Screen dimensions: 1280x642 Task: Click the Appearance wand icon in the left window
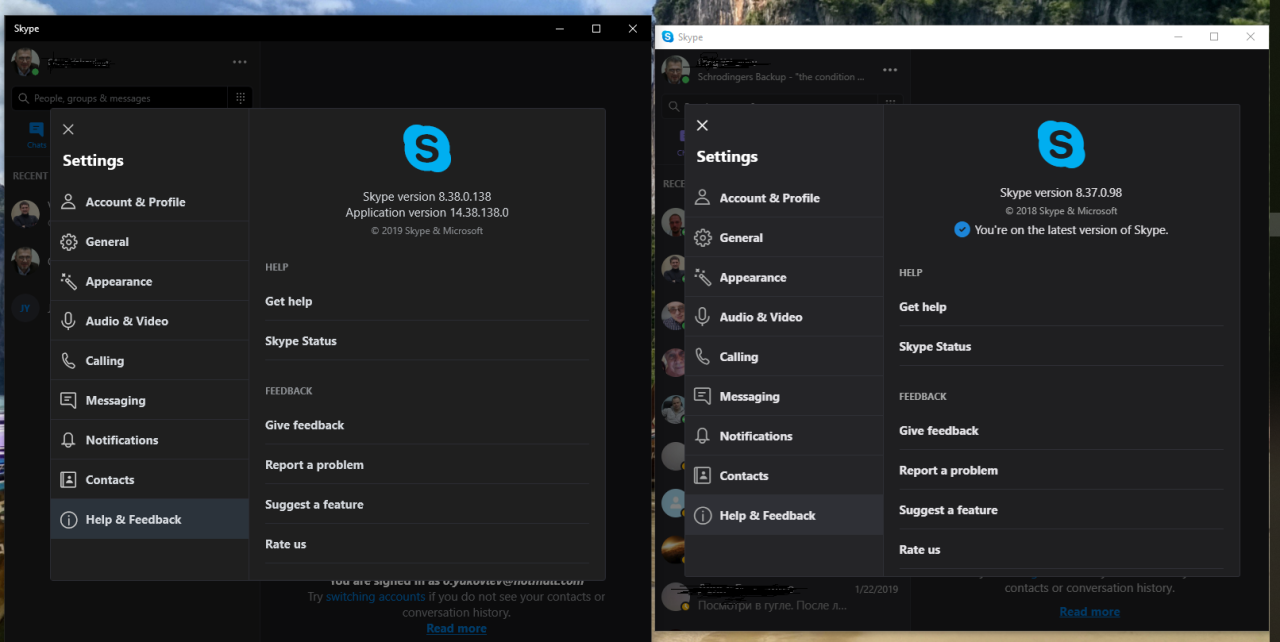68,282
